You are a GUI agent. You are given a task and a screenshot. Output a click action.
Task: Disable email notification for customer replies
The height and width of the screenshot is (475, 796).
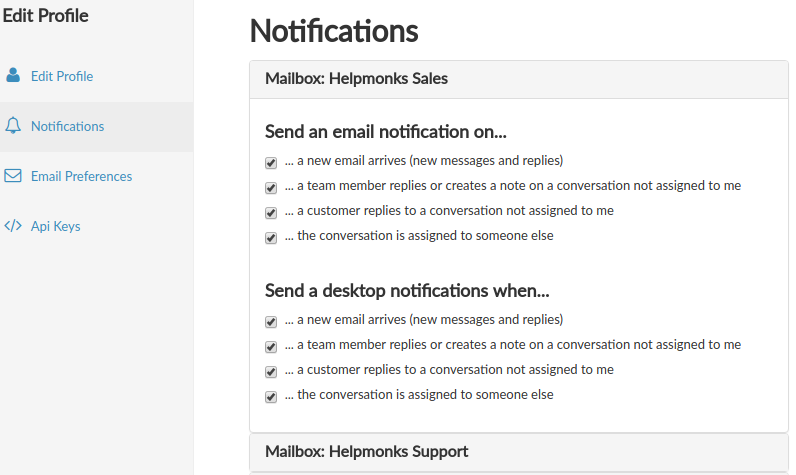[271, 212]
